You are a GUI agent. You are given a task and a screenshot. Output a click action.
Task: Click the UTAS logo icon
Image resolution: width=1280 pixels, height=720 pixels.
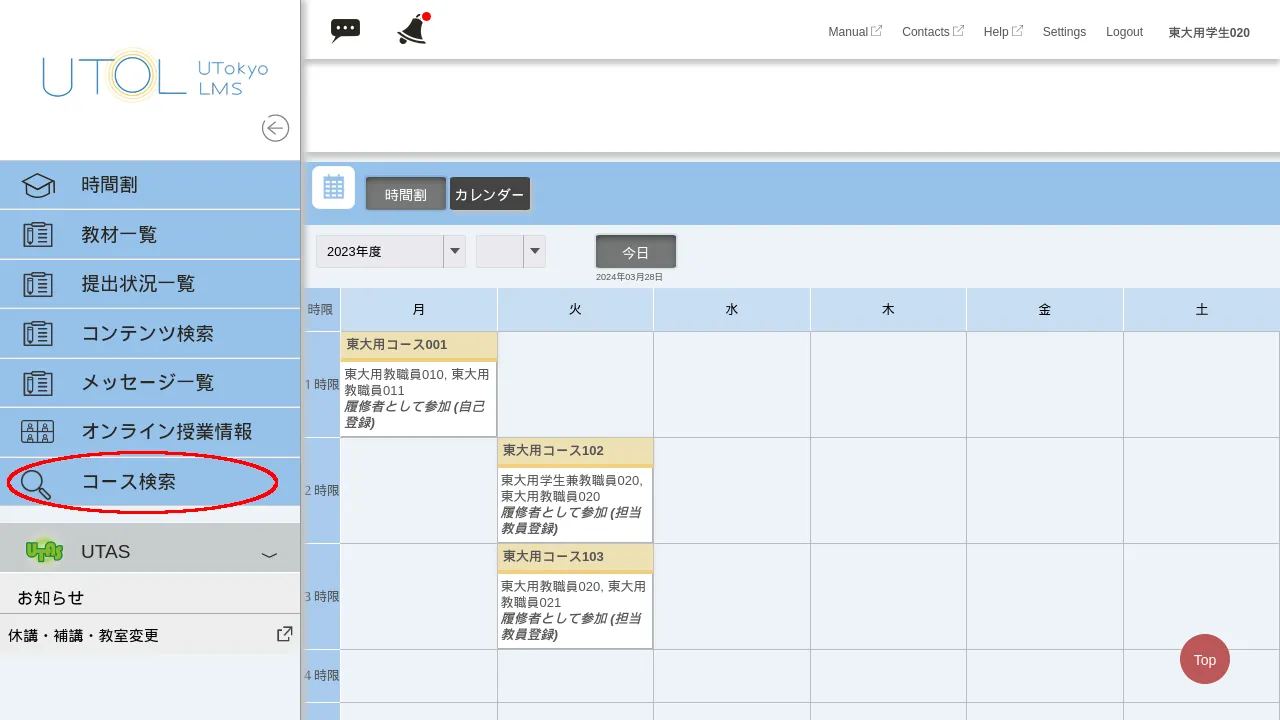44,551
